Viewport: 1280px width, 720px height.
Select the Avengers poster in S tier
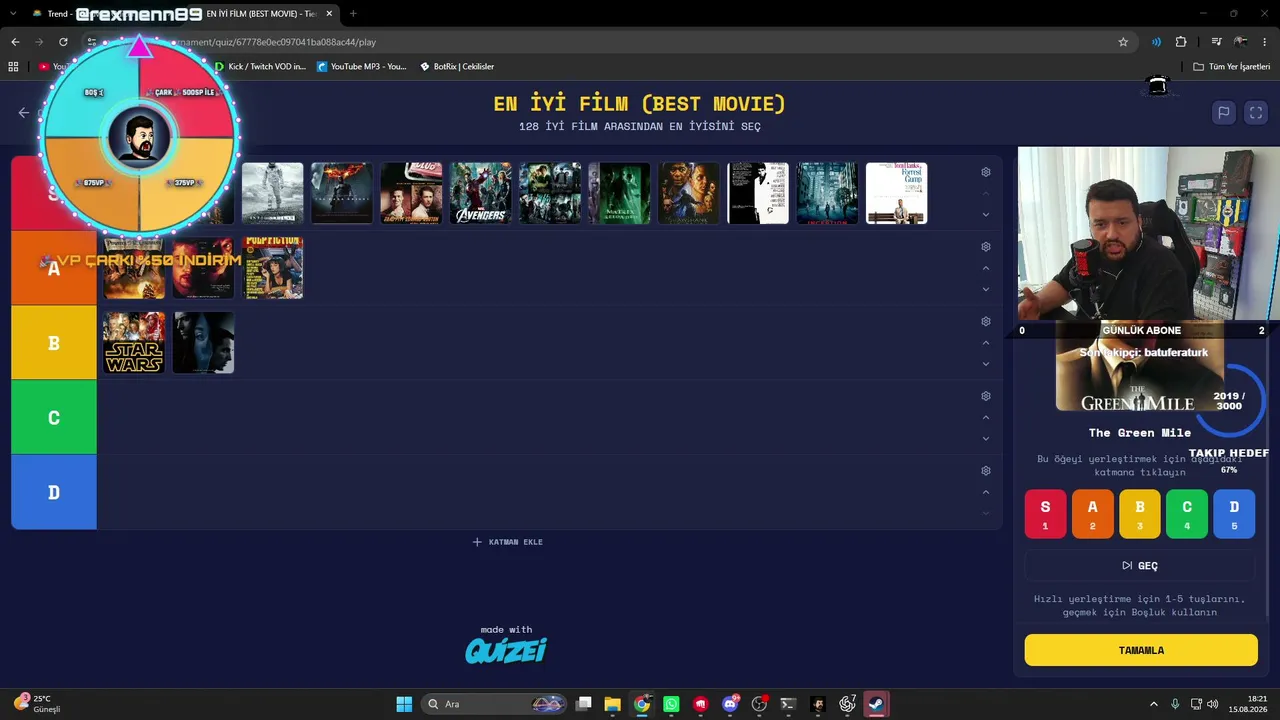480,193
